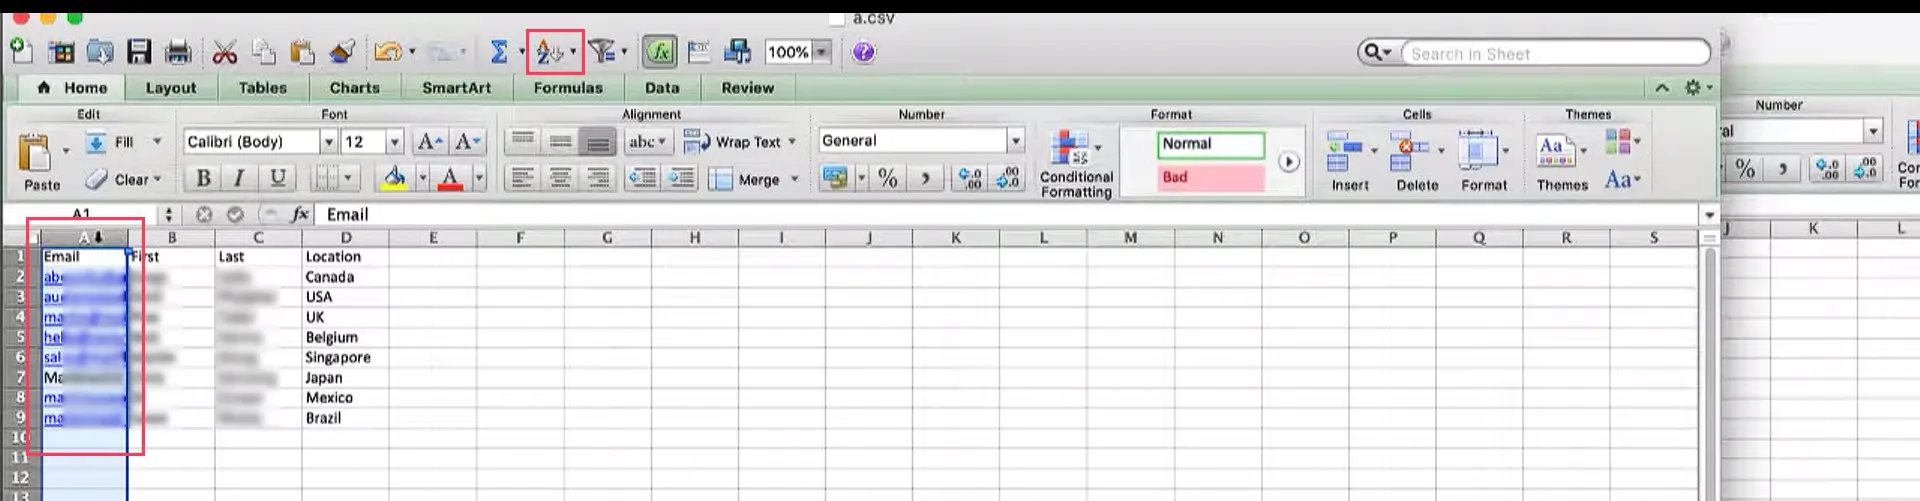The image size is (1920, 501).
Task: Switch to the Home ribbon tab
Action: pos(73,88)
